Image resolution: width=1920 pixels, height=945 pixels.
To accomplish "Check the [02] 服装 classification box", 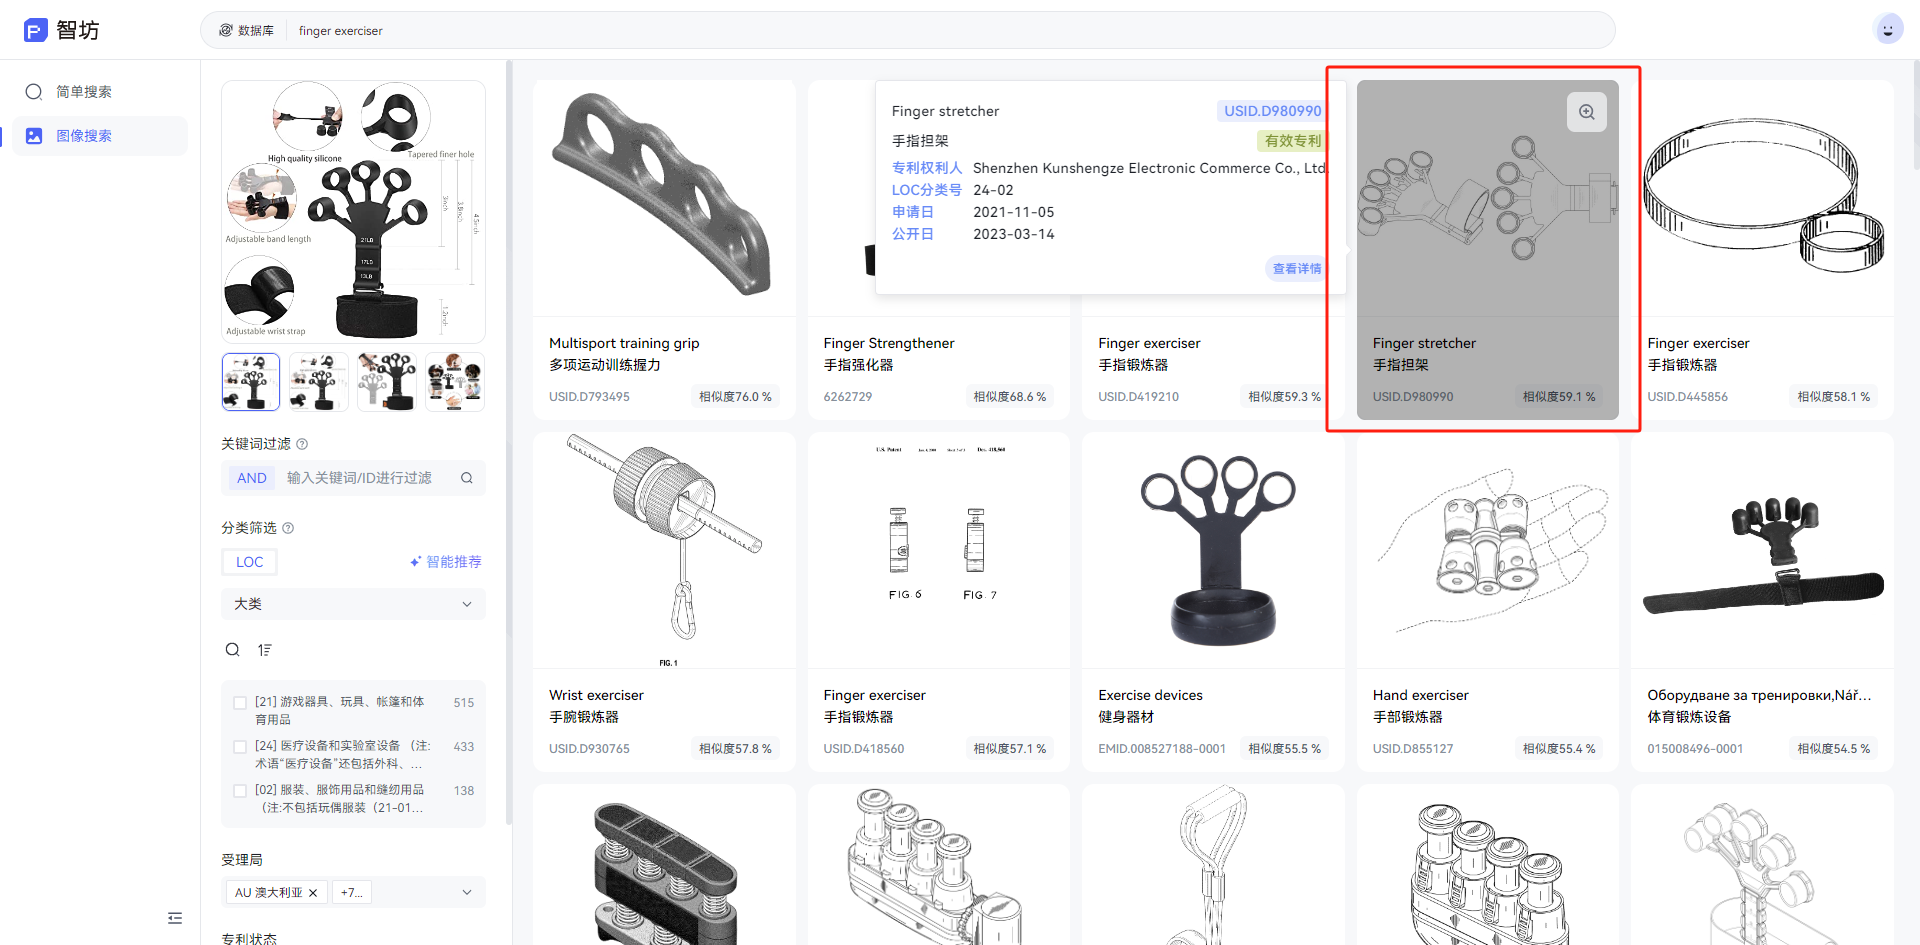I will tap(240, 791).
